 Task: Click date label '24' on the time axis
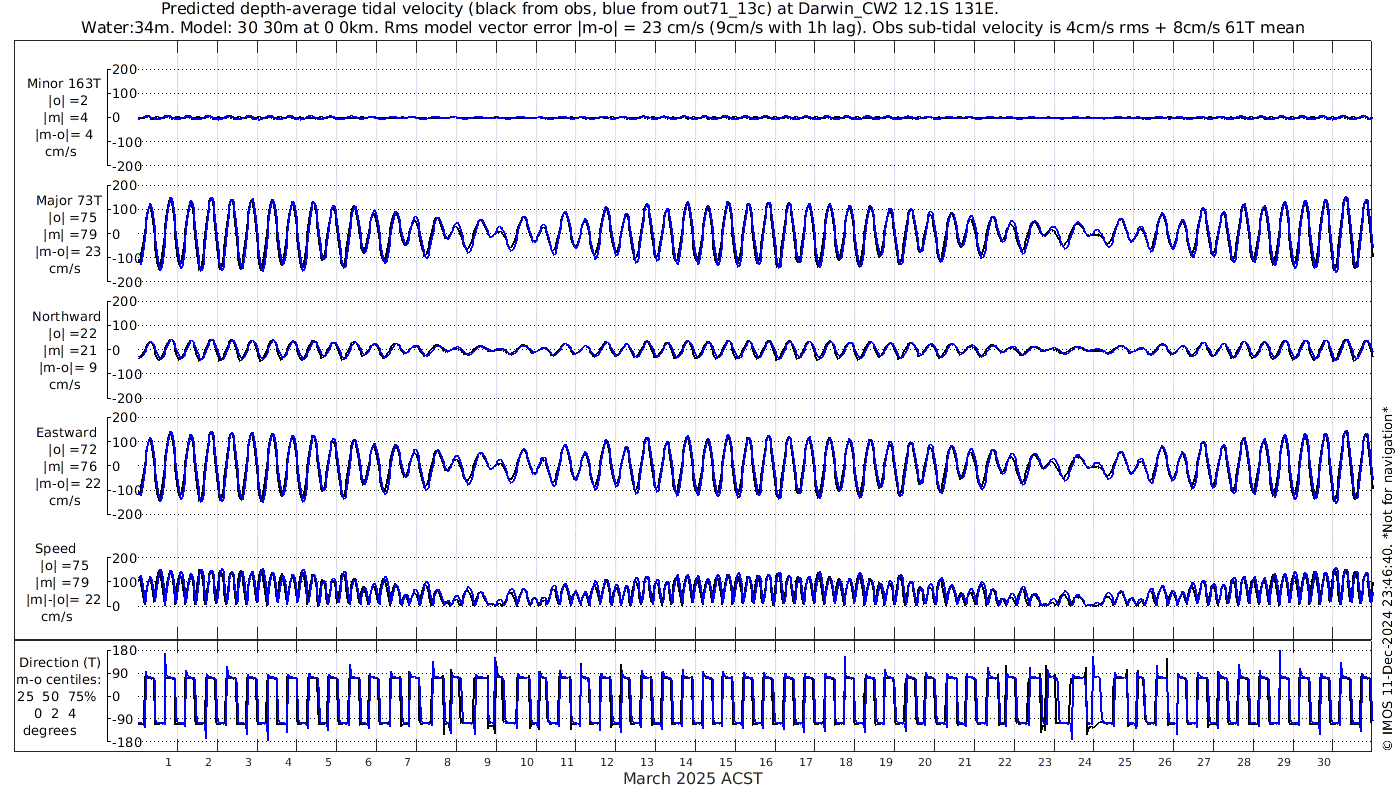(x=1085, y=762)
